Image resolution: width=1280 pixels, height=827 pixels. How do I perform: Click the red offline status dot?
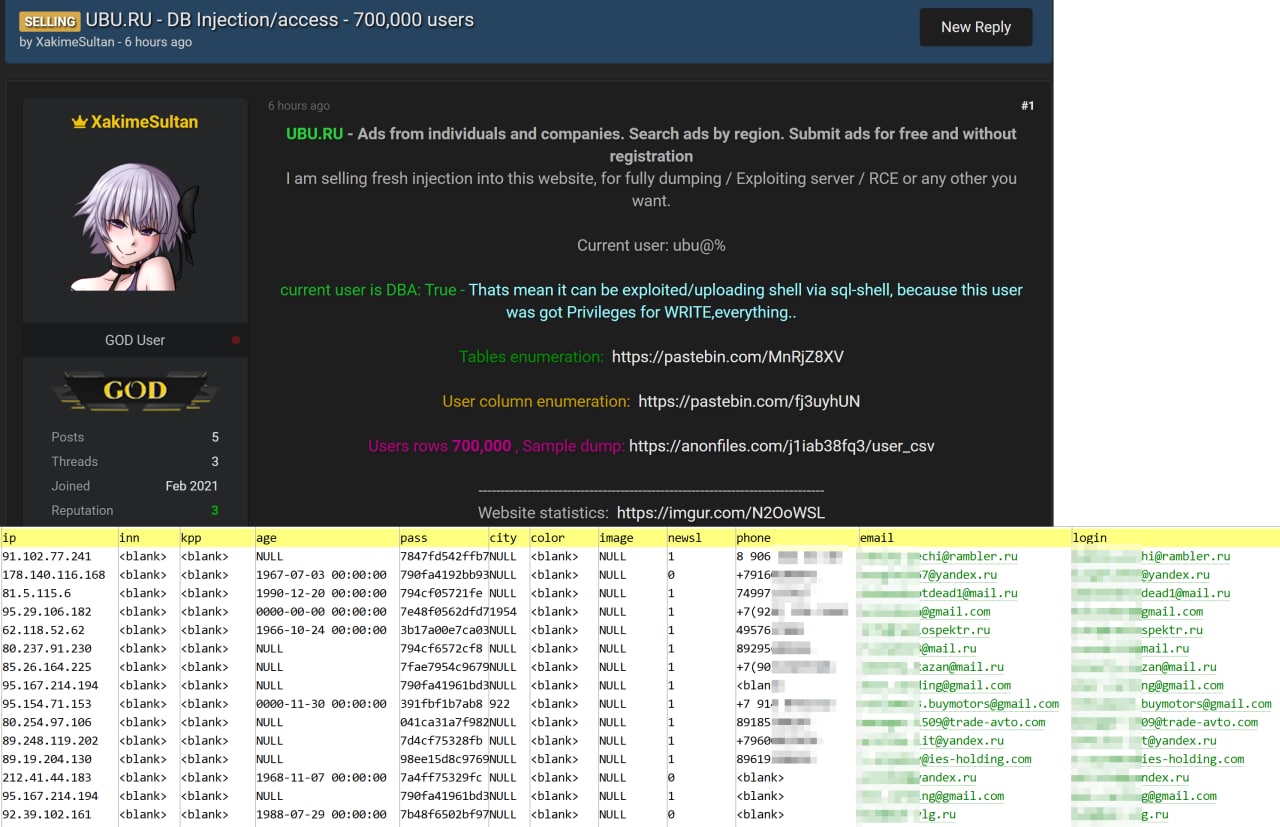(x=236, y=340)
